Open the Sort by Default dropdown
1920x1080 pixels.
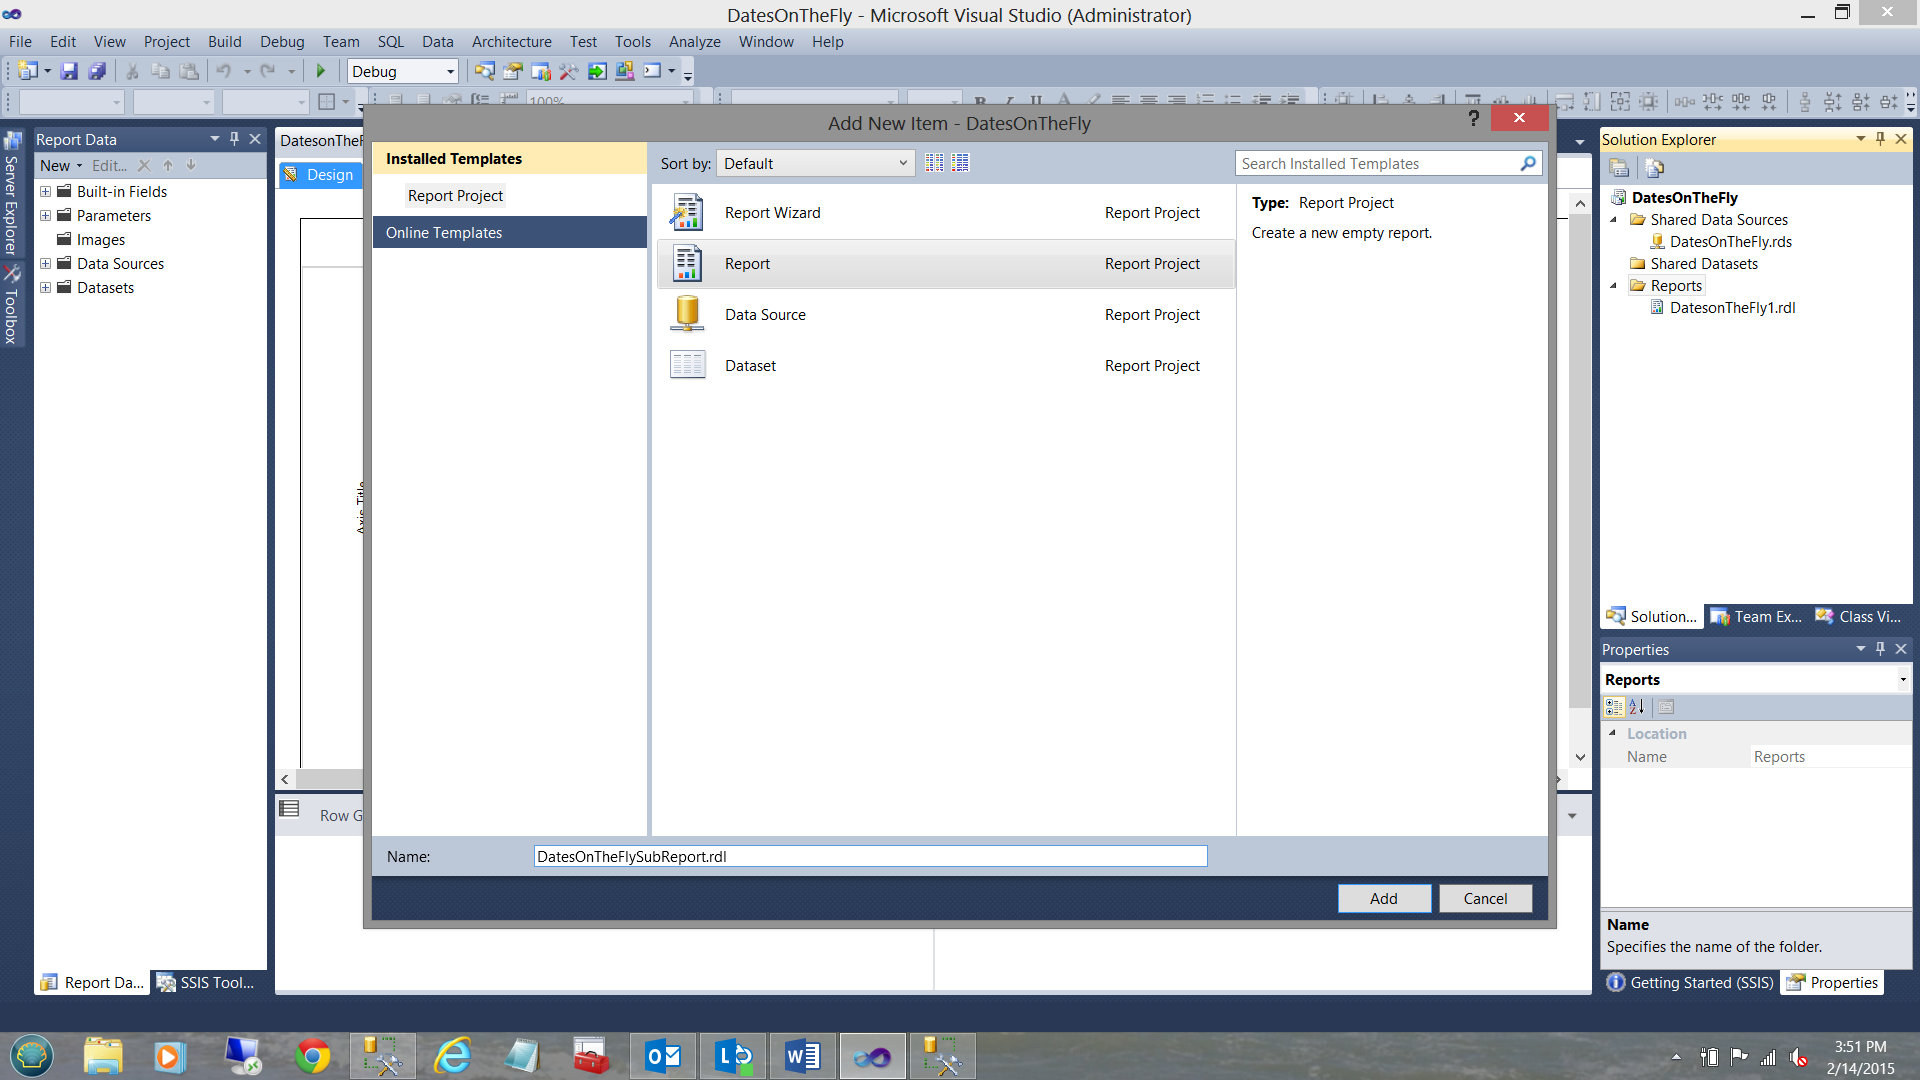pos(815,163)
